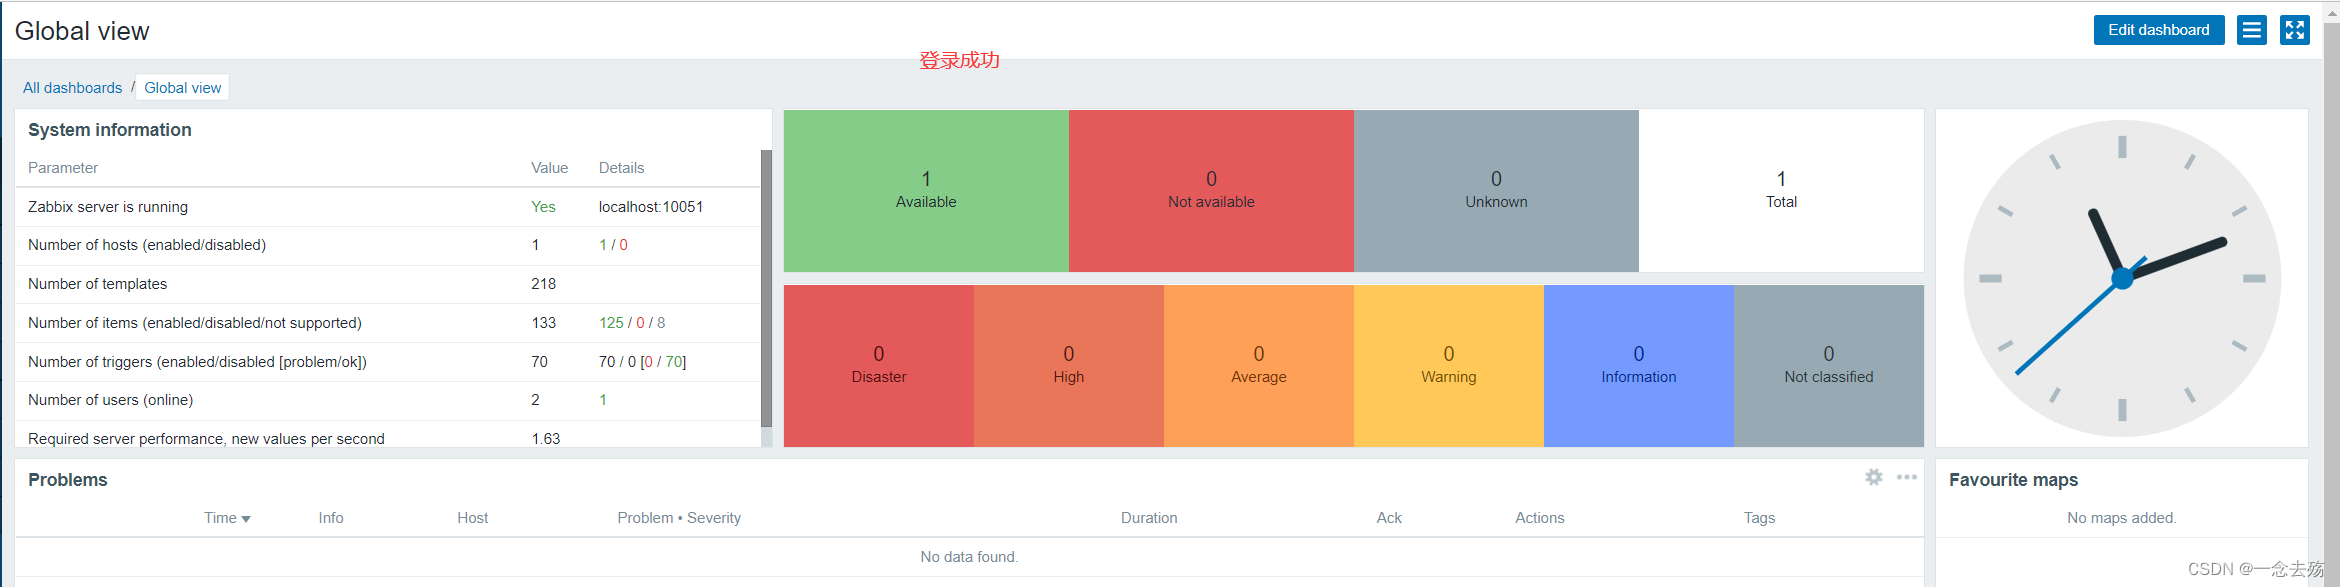Click the gray Unknown hosts tile

(x=1496, y=190)
